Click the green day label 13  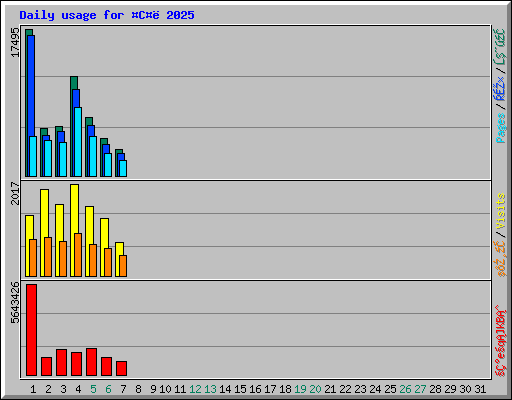[x=210, y=389]
